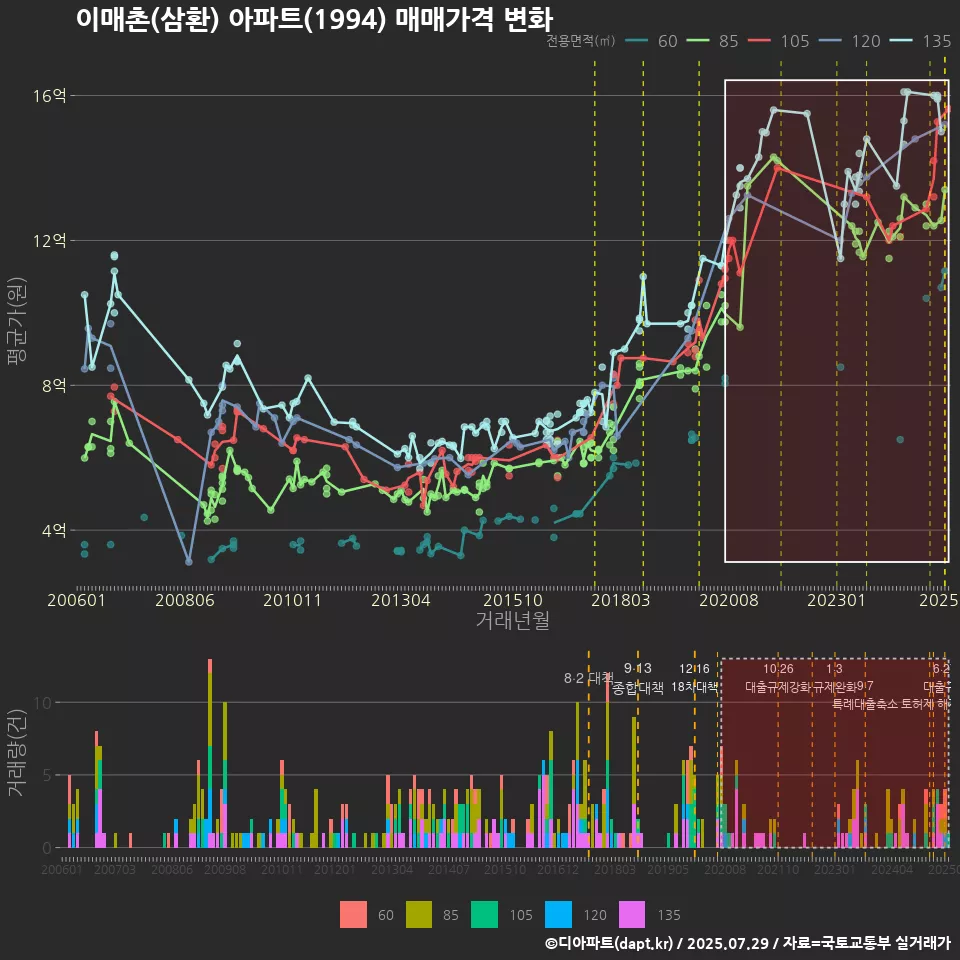
Task: Select the 135 line legend entry
Action: [921, 41]
